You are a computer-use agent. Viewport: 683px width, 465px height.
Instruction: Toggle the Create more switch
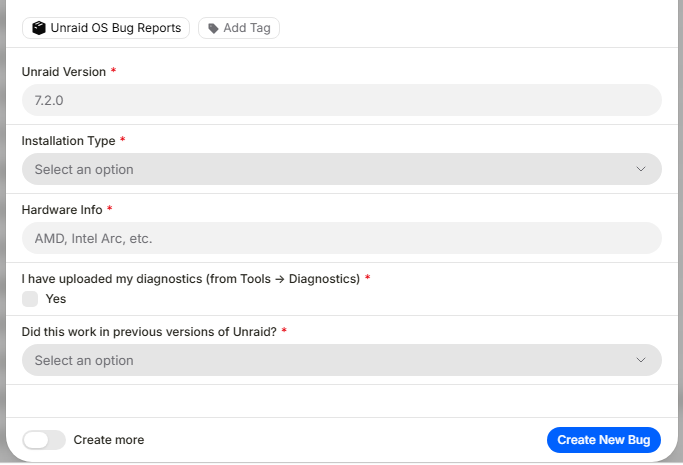44,440
